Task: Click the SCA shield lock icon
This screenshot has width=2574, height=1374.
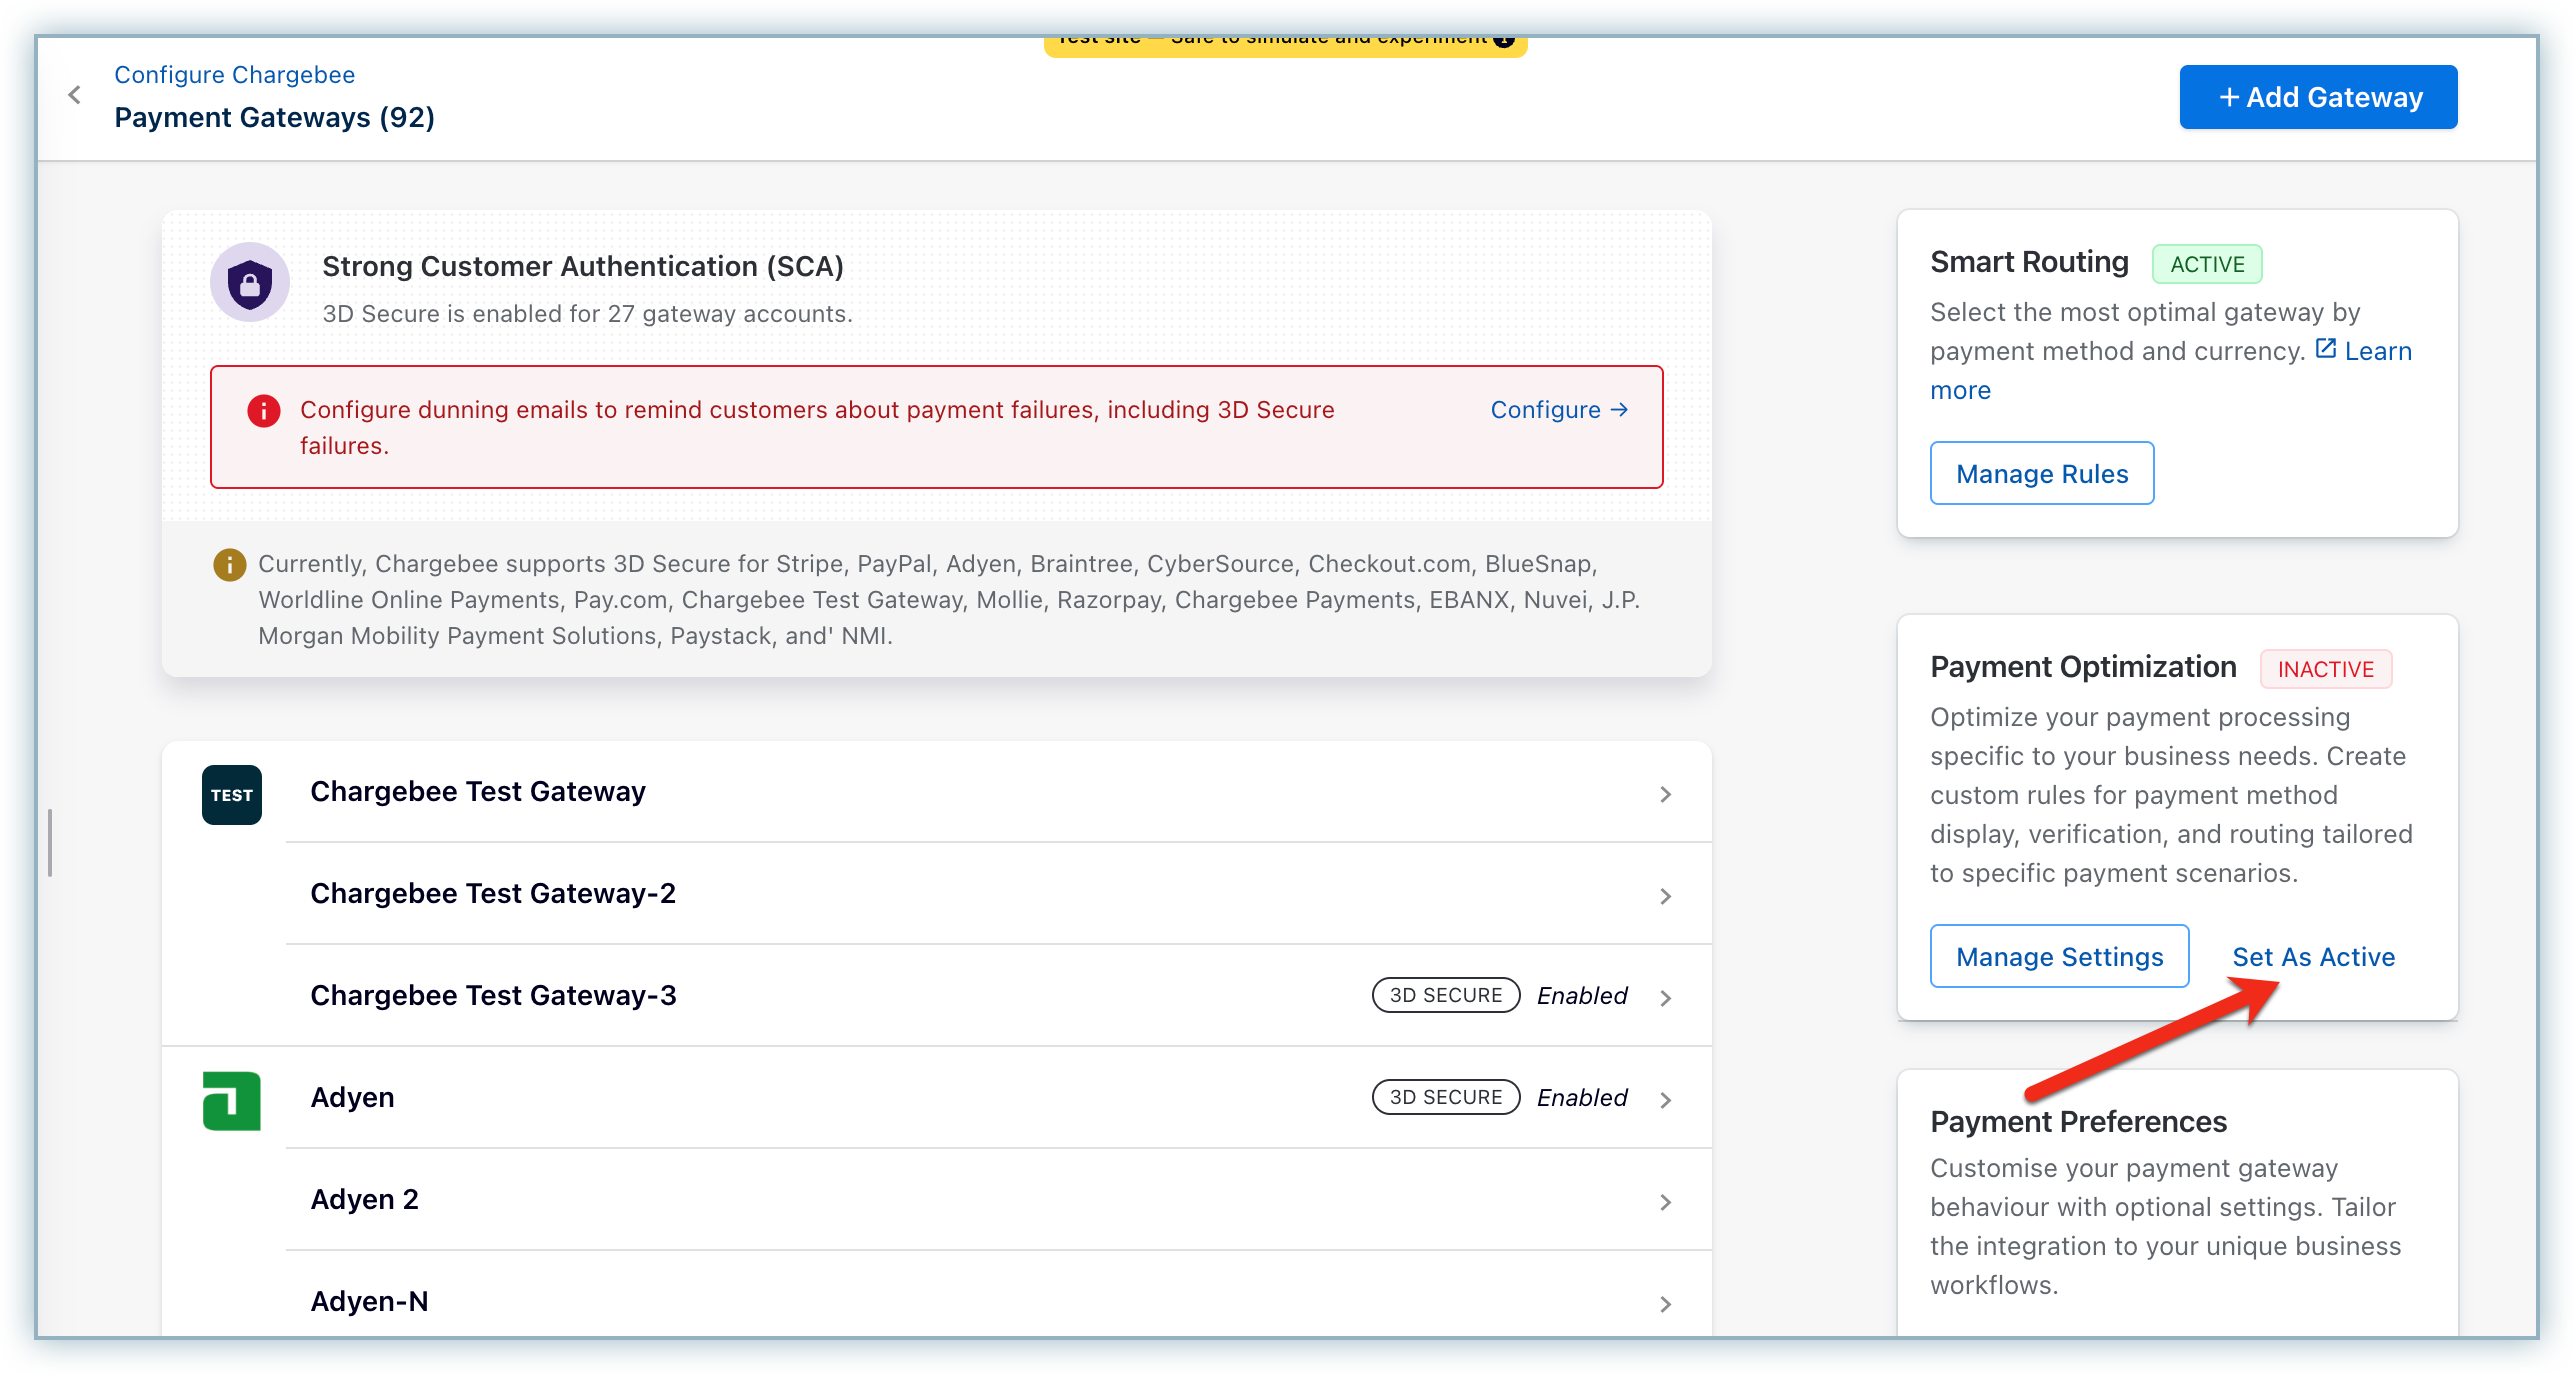Action: click(x=249, y=283)
